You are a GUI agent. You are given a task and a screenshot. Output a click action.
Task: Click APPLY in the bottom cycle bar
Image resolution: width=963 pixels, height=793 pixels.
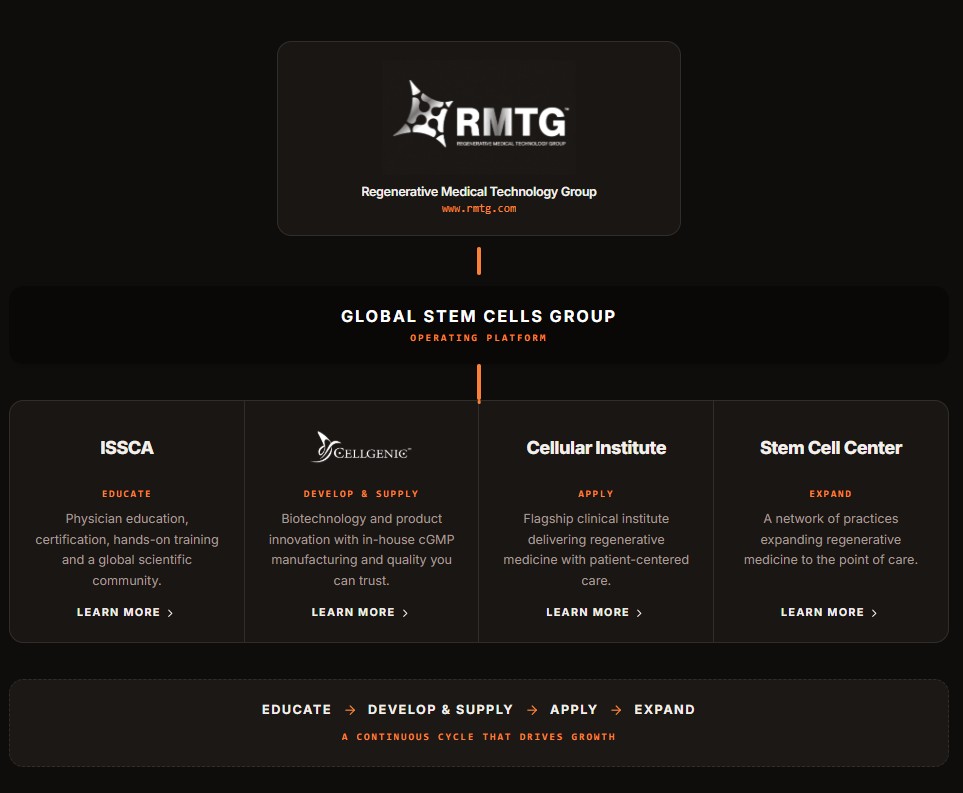click(574, 709)
